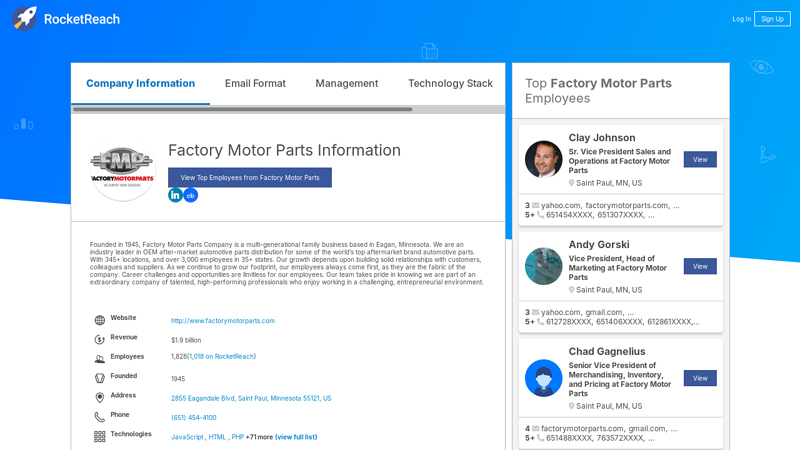Click the Employees people icon

coord(99,359)
